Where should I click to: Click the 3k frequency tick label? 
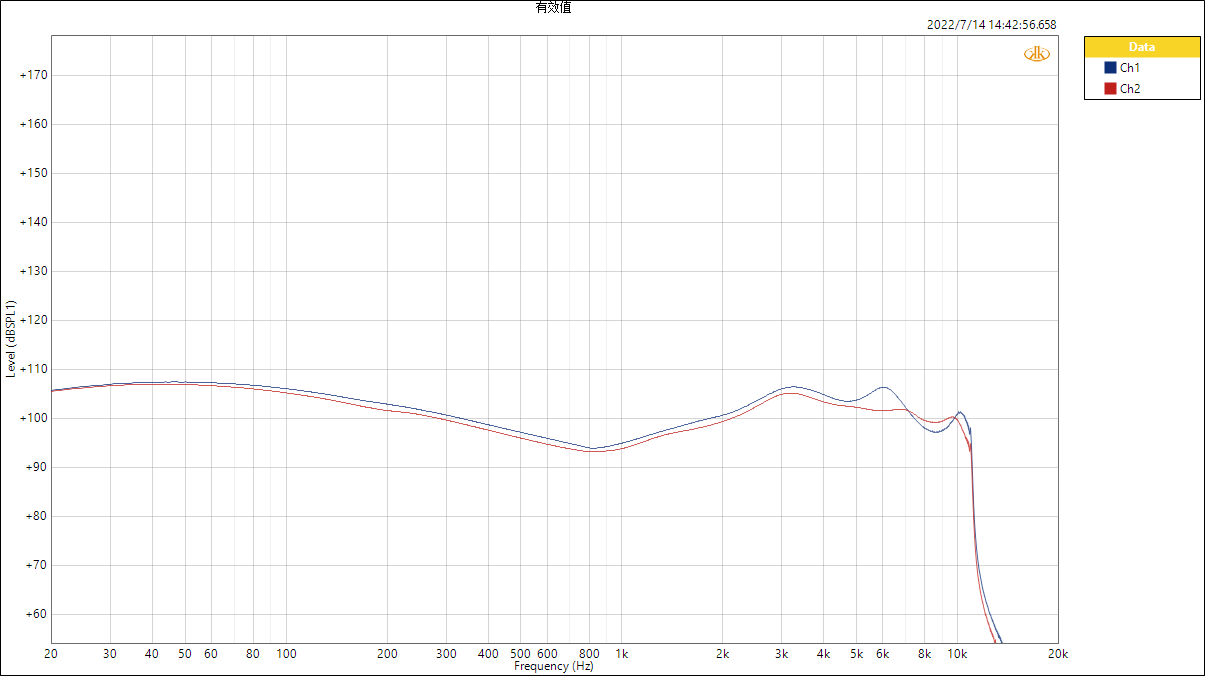(x=782, y=654)
